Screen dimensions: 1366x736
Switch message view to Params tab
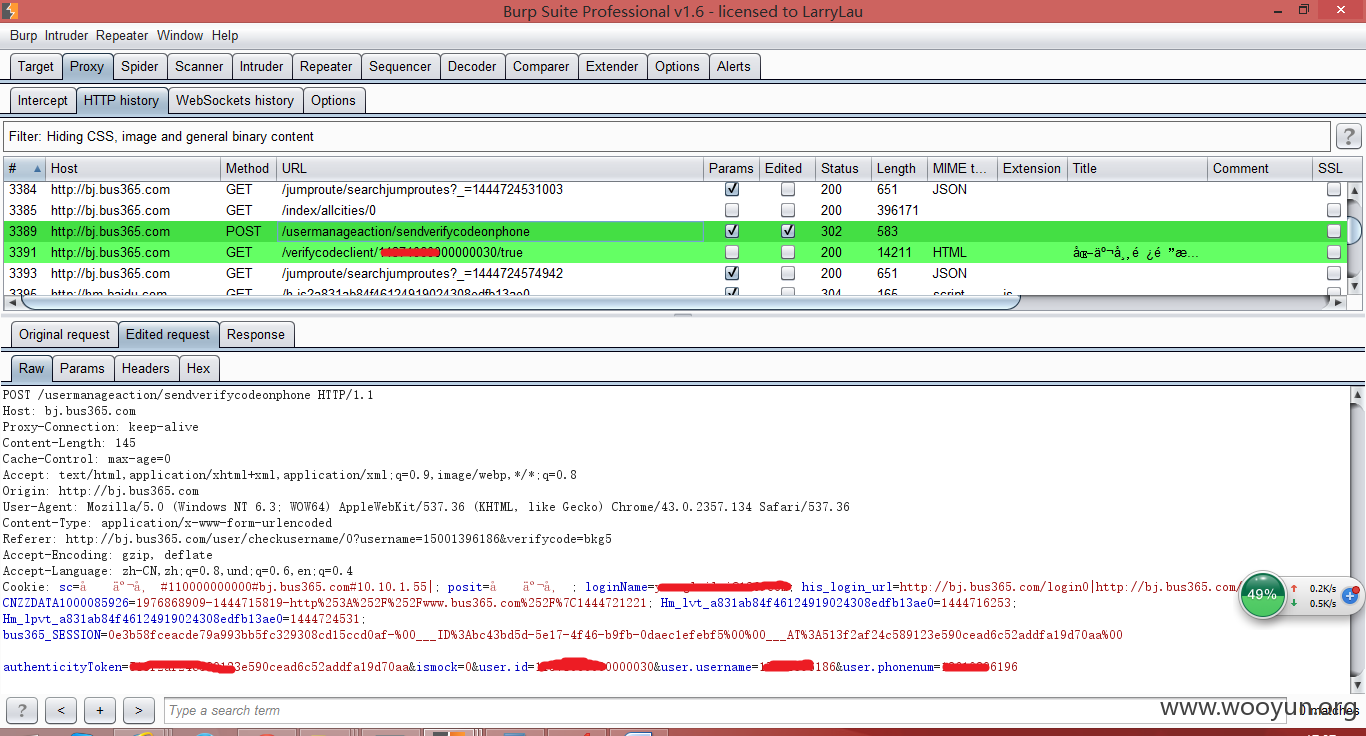pos(82,368)
